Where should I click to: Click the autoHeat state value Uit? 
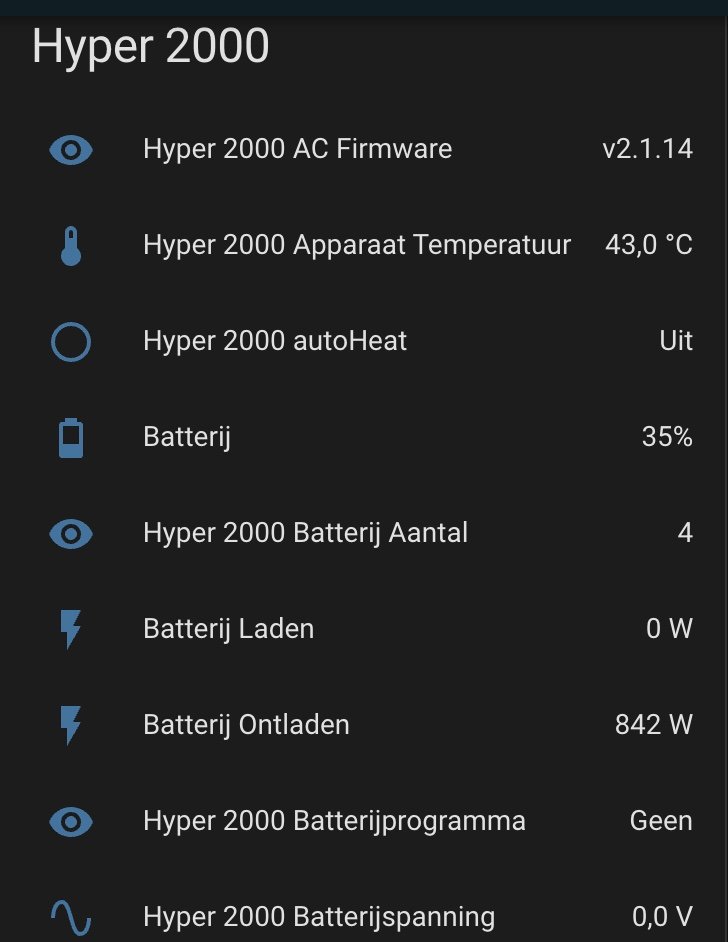(x=676, y=341)
